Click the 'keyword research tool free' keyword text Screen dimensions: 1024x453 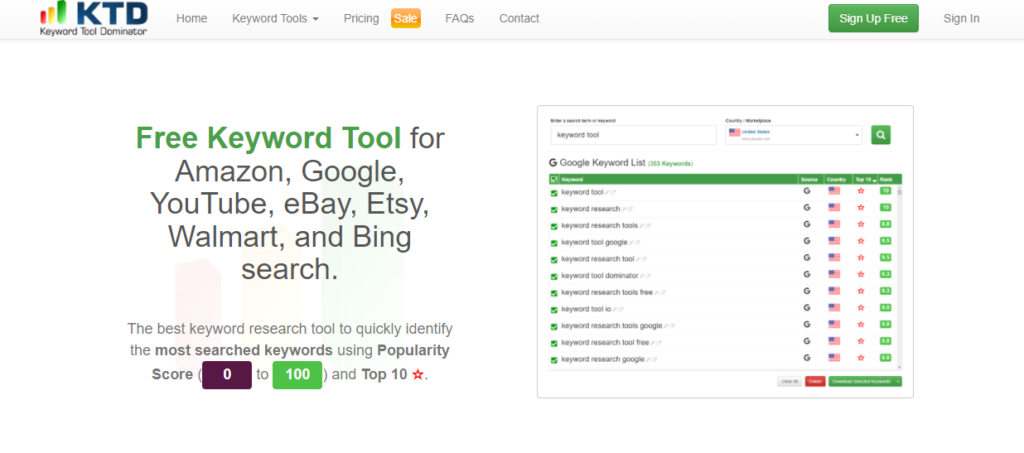(605, 342)
